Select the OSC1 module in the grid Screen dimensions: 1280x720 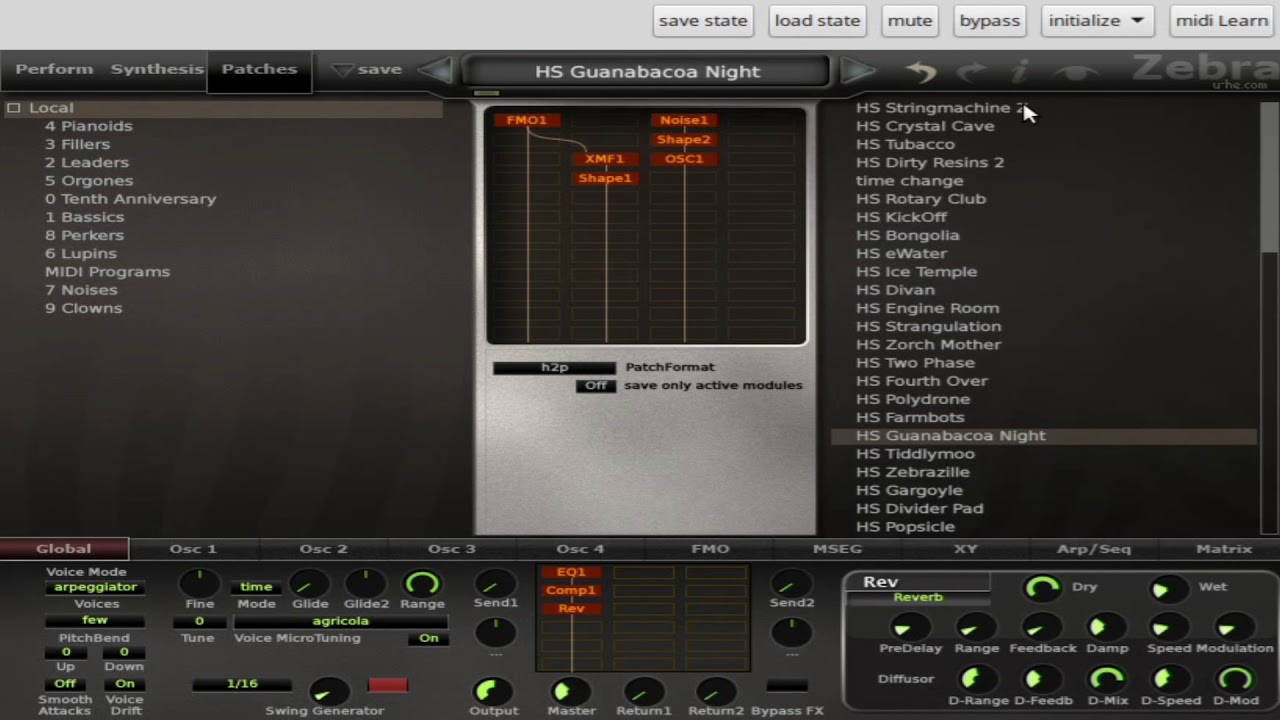[x=684, y=158]
